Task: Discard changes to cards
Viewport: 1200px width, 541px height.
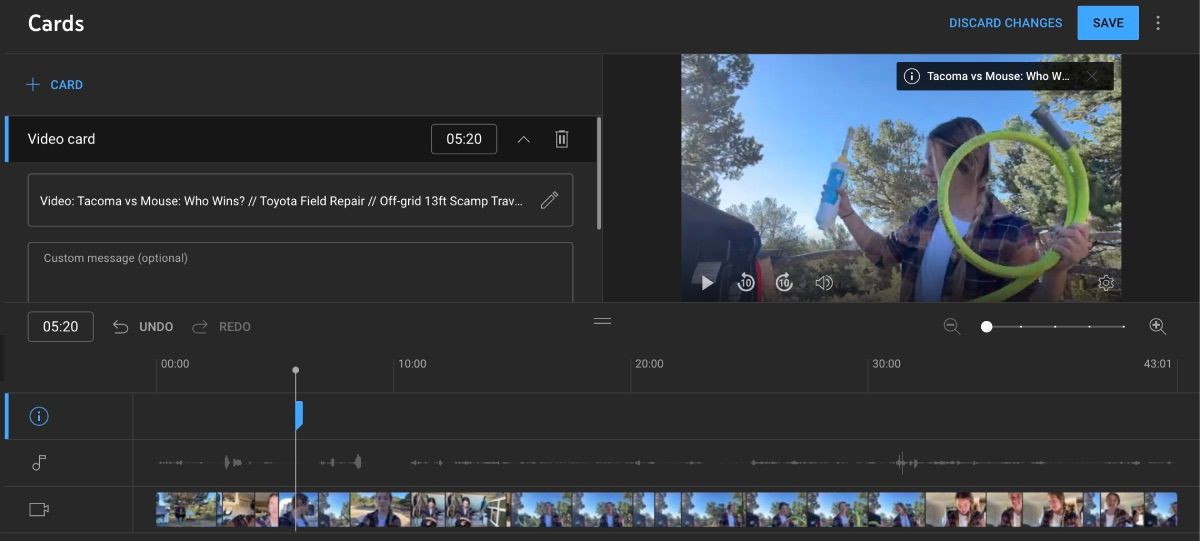Action: (1005, 23)
